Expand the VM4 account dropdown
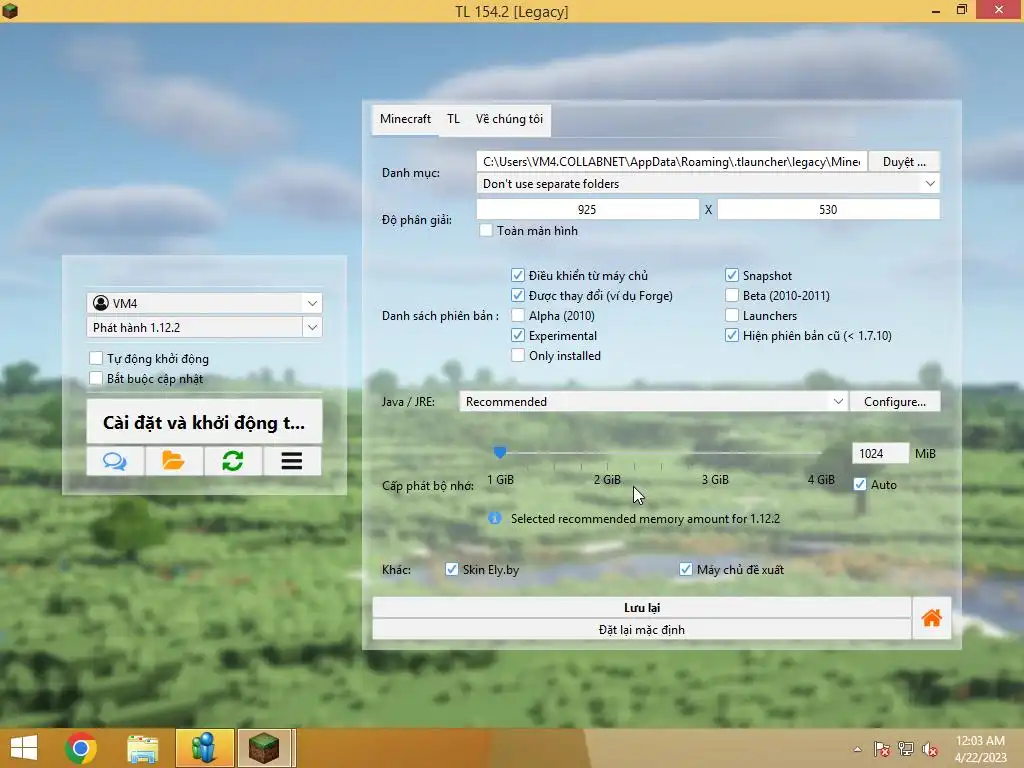1024x768 pixels. 312,303
